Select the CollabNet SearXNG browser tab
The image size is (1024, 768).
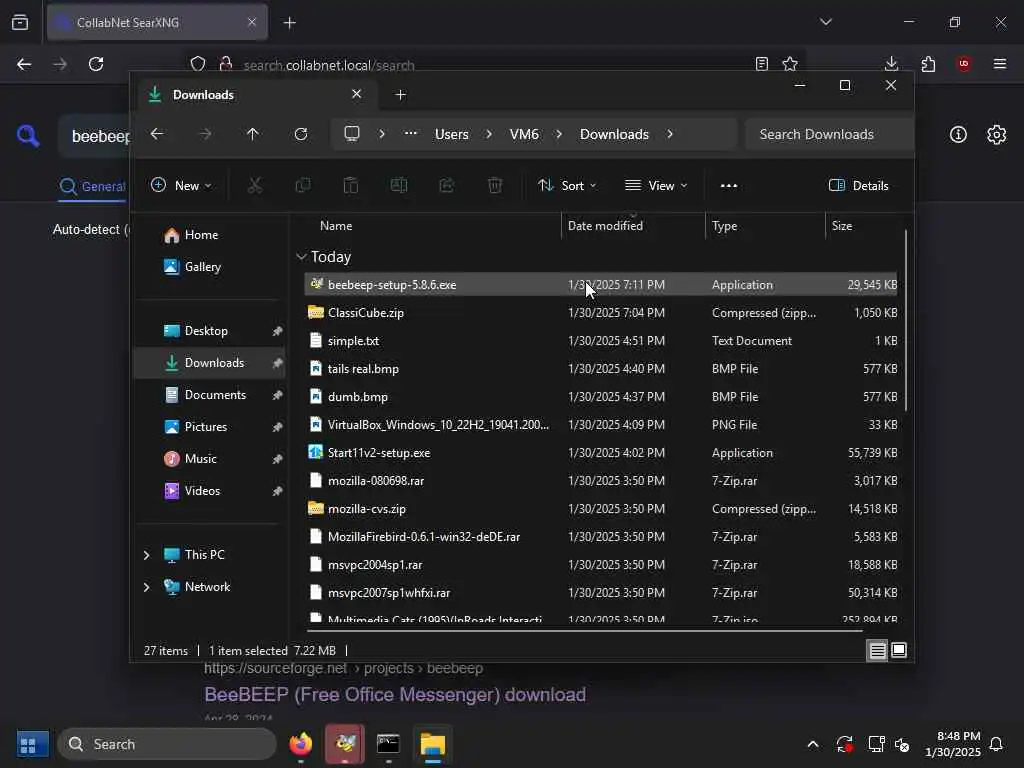[157, 22]
